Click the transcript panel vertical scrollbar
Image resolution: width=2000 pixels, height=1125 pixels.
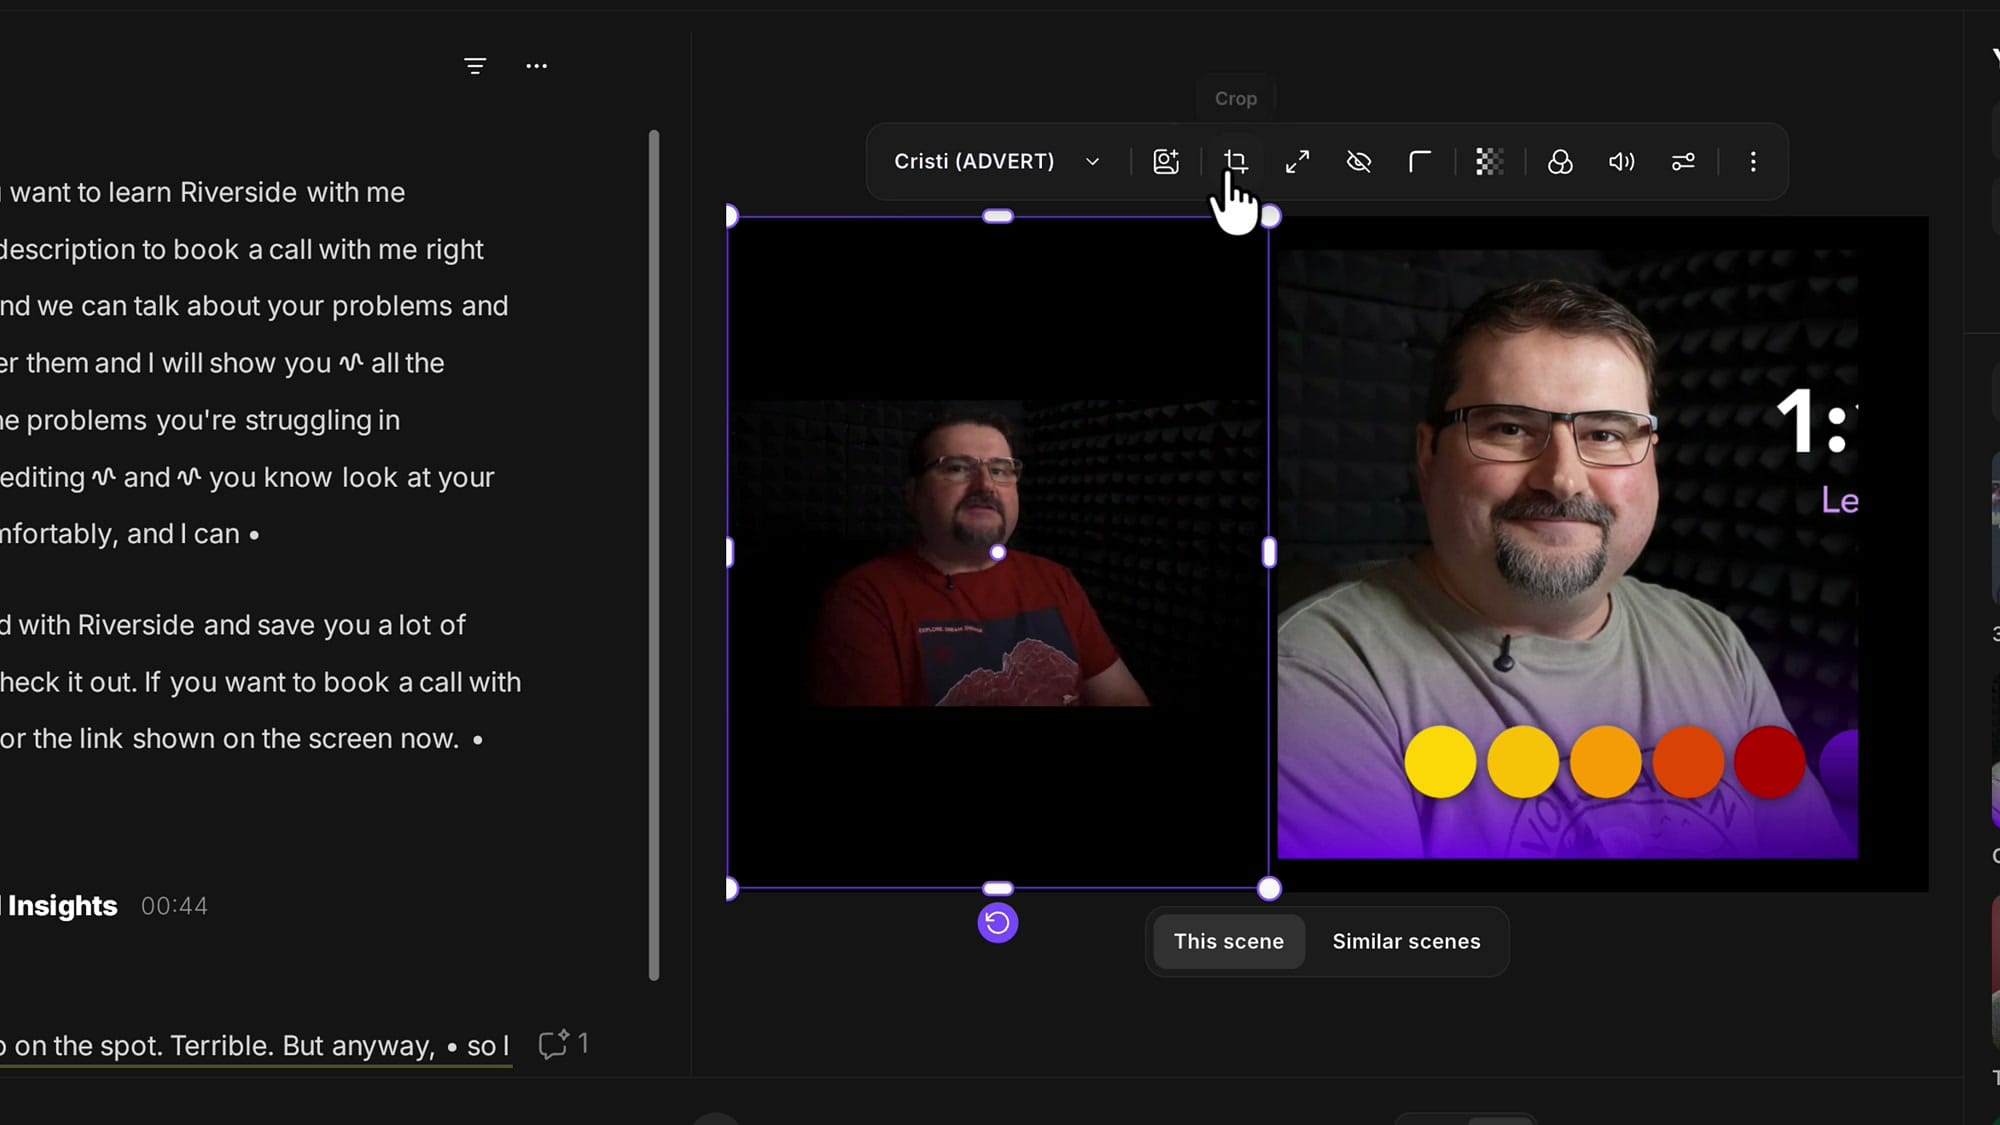point(654,555)
